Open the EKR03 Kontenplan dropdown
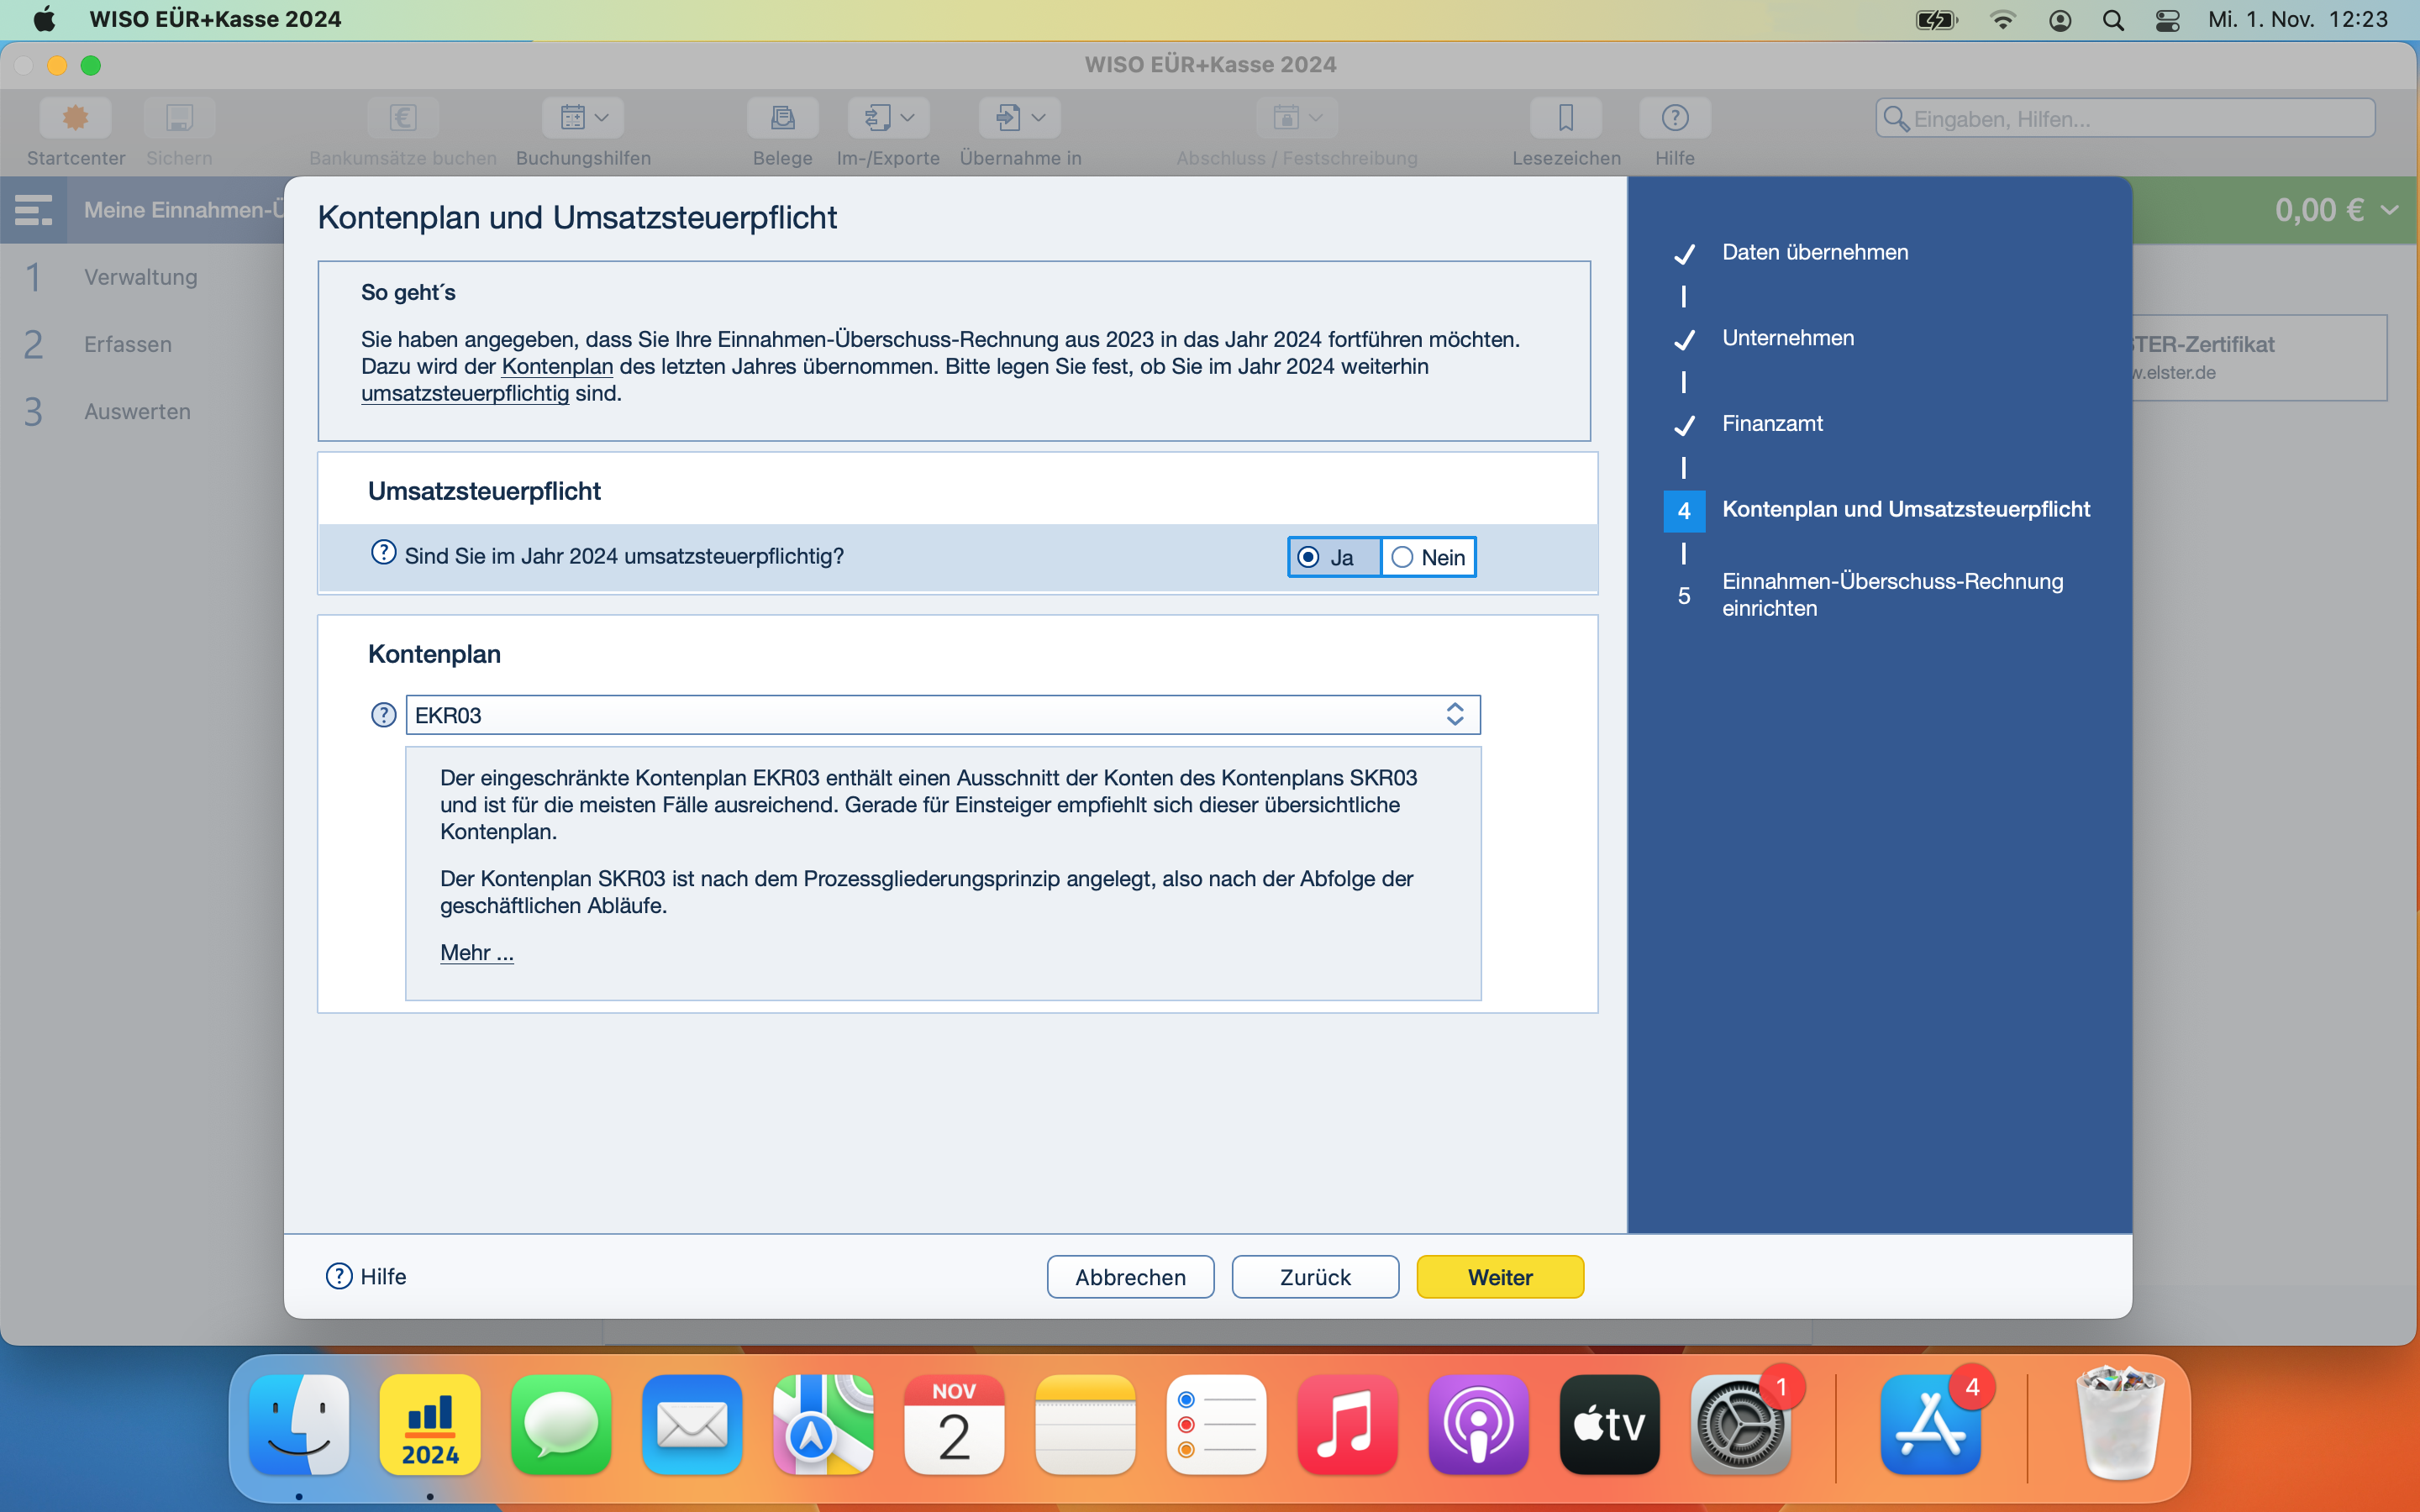2420x1512 pixels. (943, 715)
